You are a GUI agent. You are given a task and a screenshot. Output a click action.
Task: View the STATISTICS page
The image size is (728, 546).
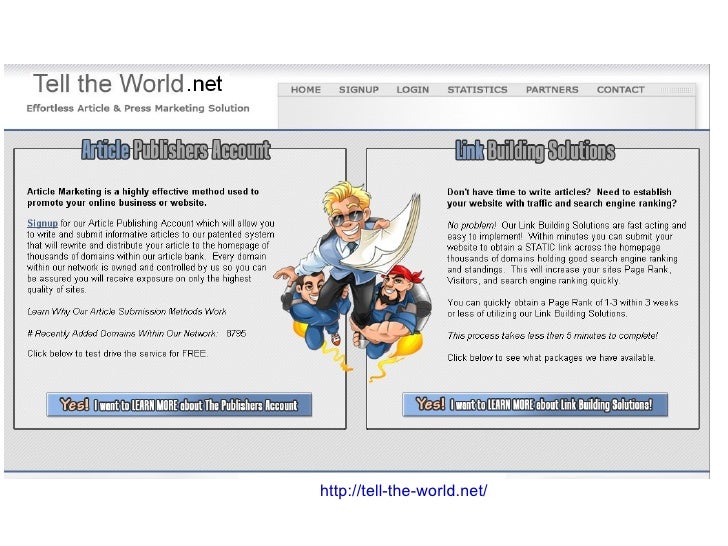pos(477,90)
